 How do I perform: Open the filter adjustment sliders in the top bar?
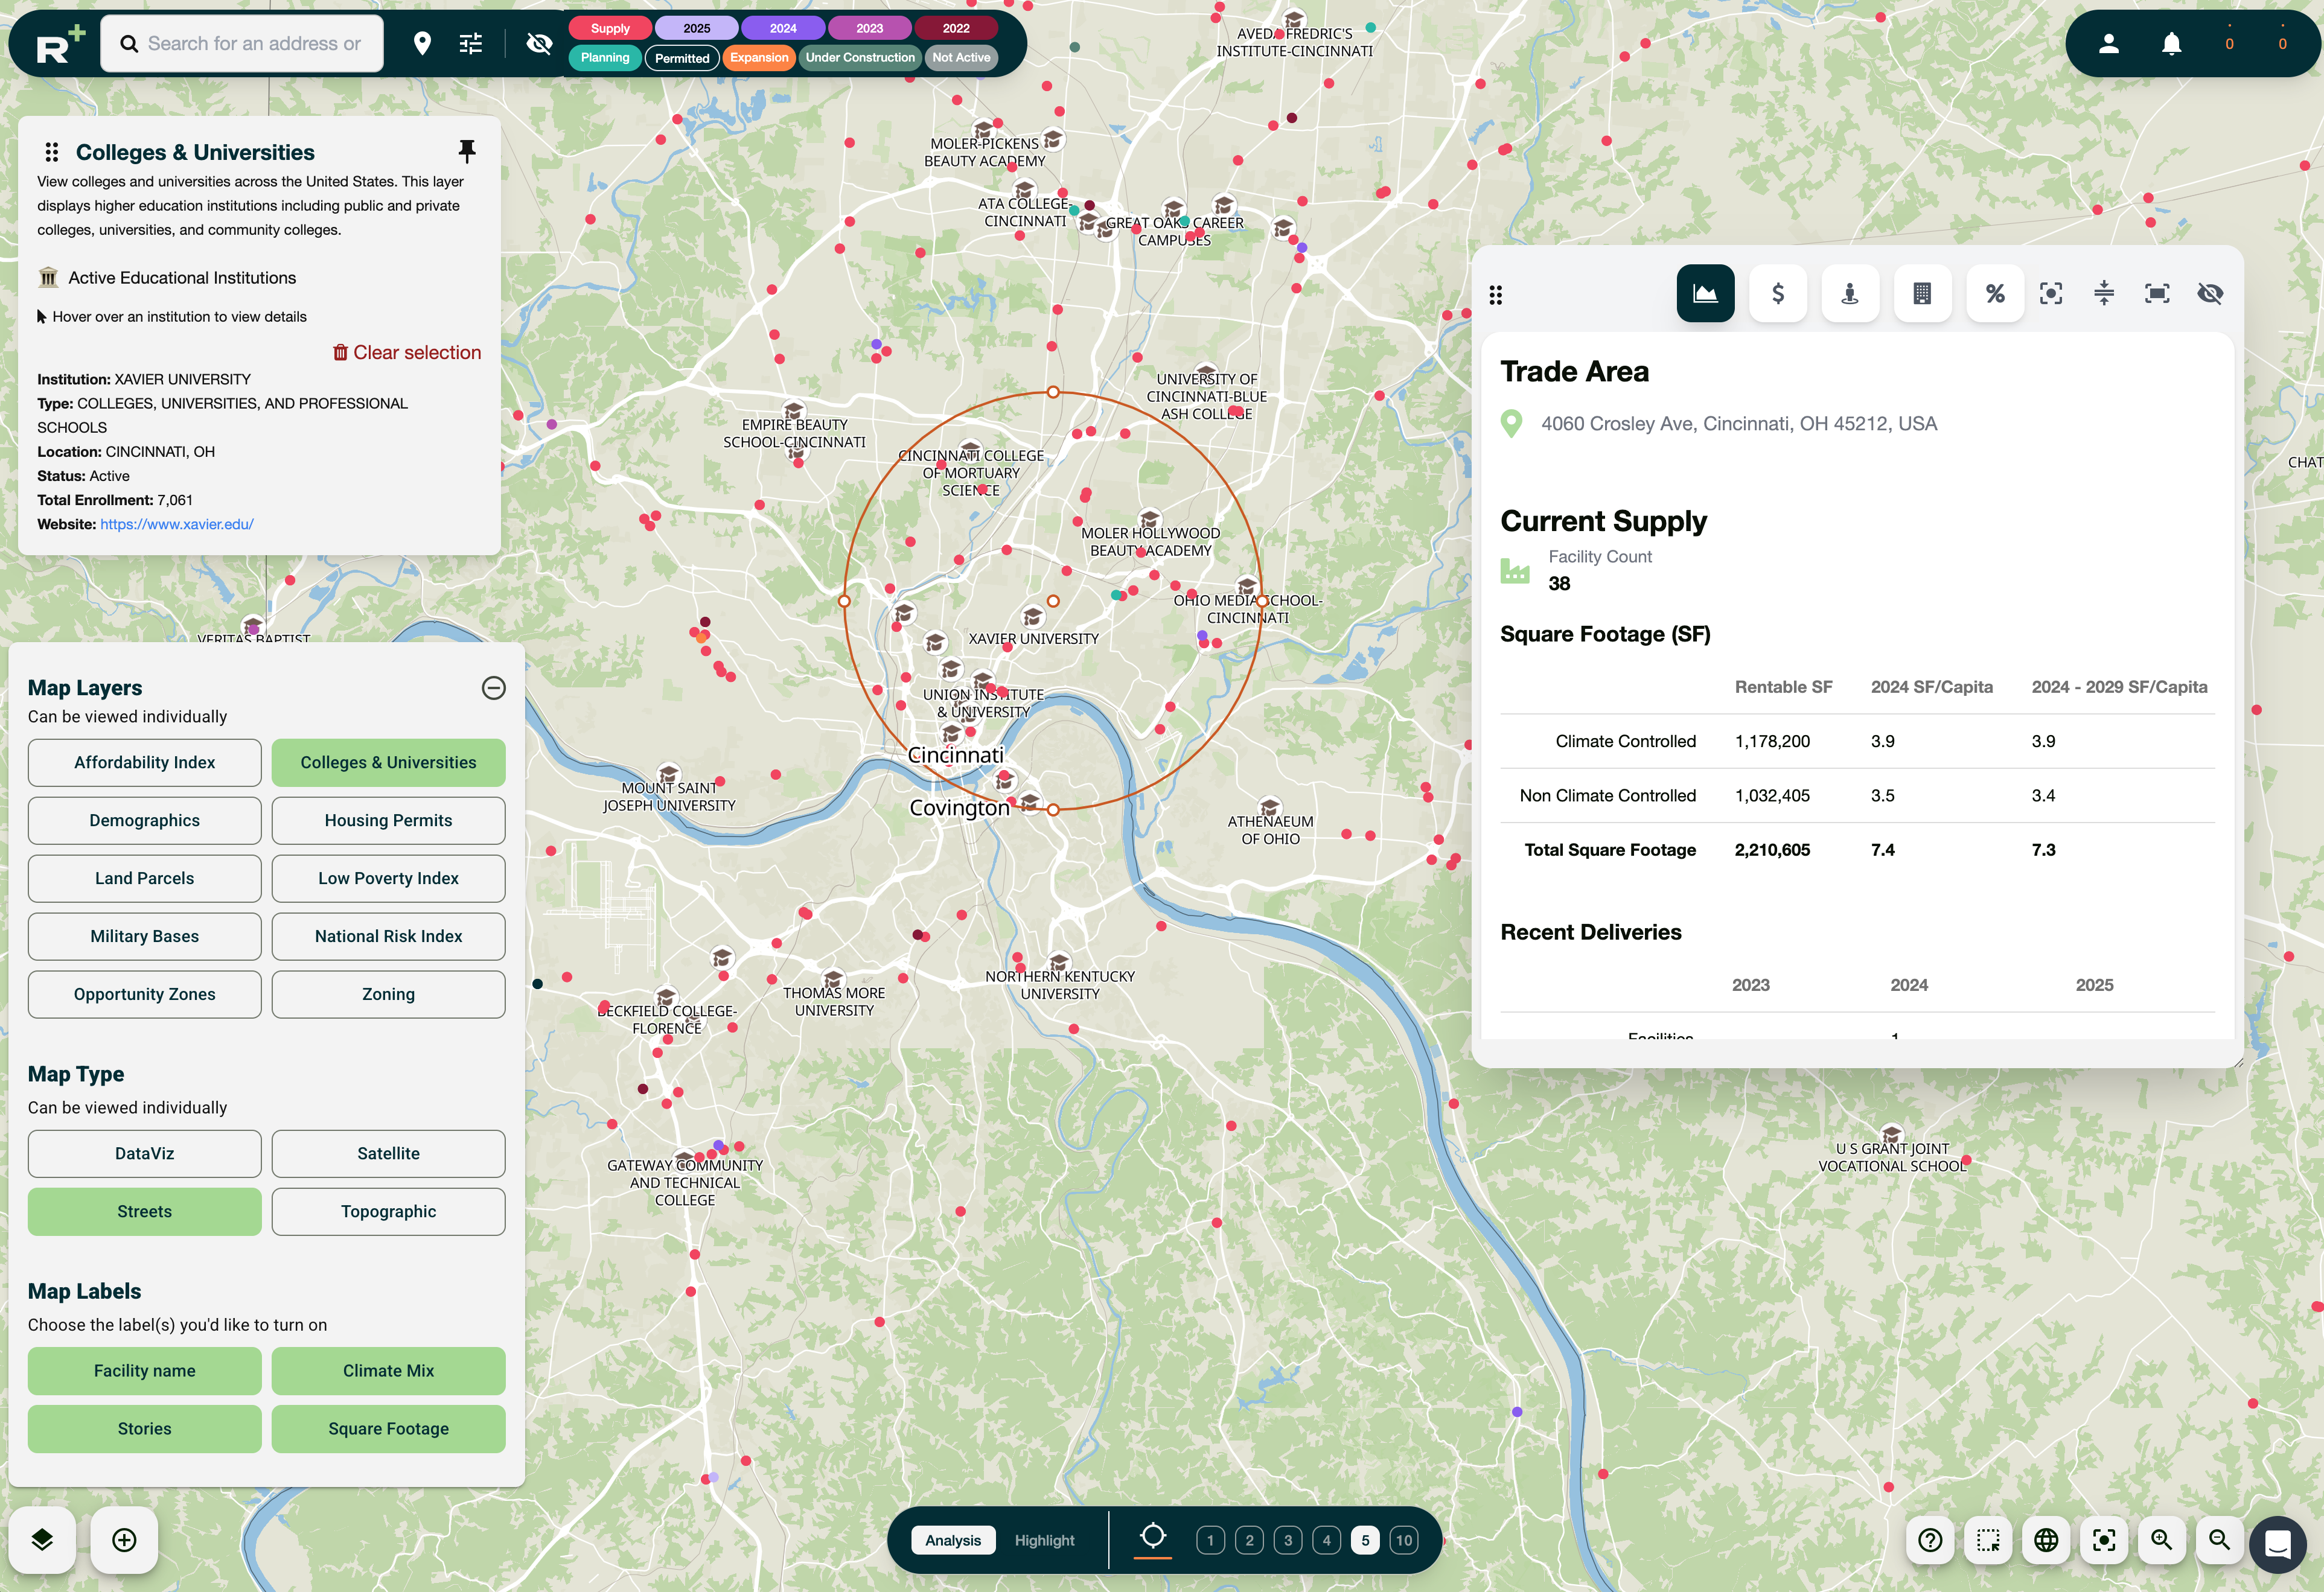[x=470, y=43]
